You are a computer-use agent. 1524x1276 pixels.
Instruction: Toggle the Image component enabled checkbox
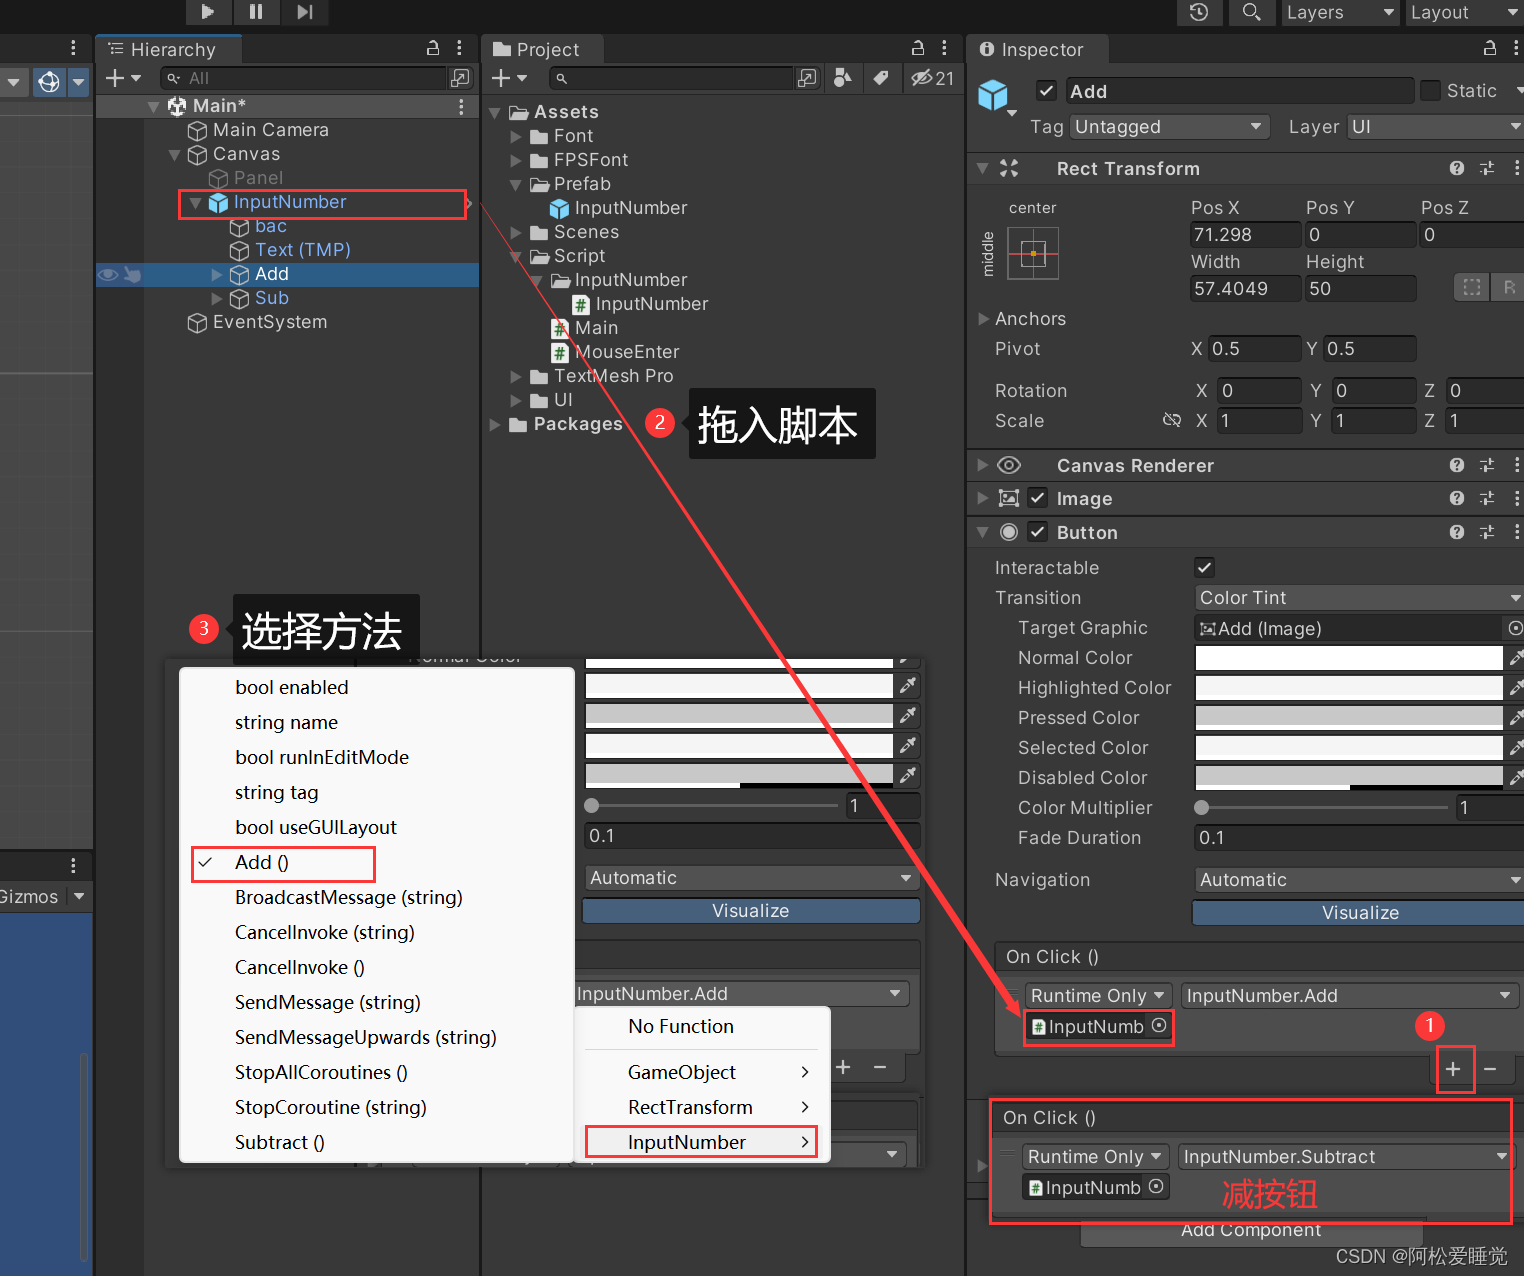pyautogui.click(x=1038, y=498)
